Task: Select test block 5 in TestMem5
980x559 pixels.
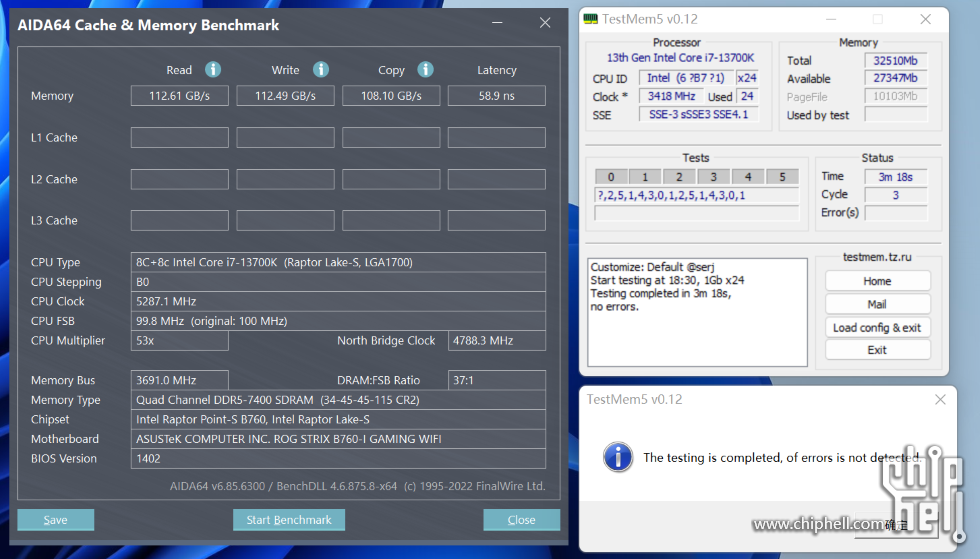Action: click(x=782, y=177)
